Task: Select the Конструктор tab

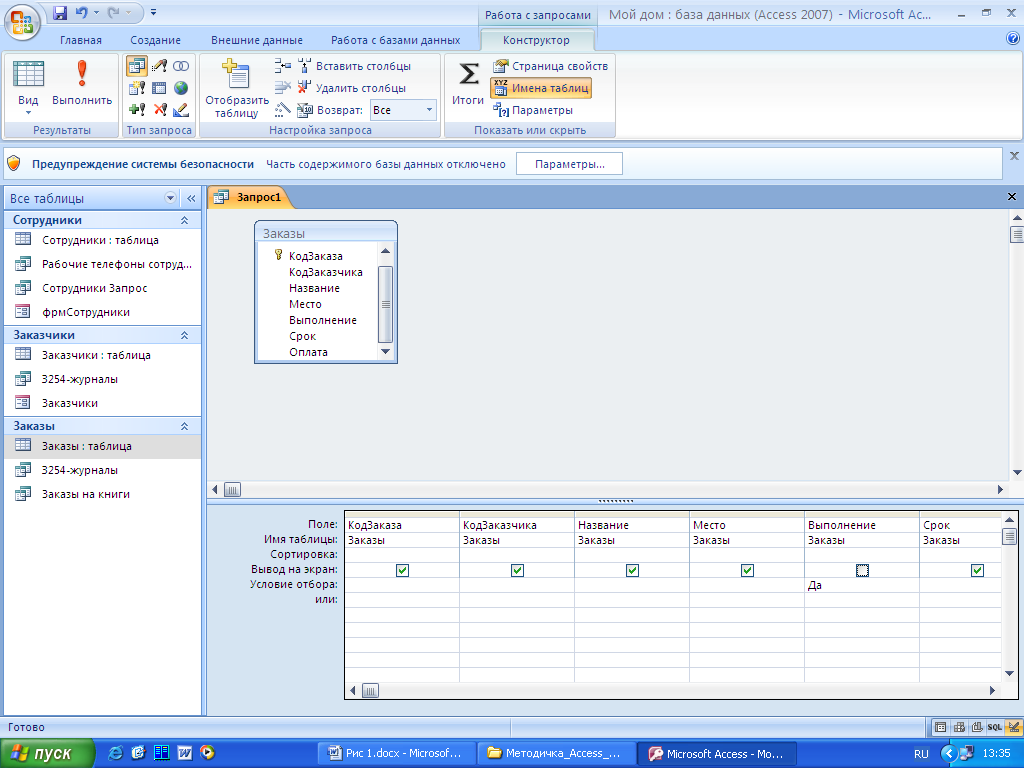Action: (536, 40)
